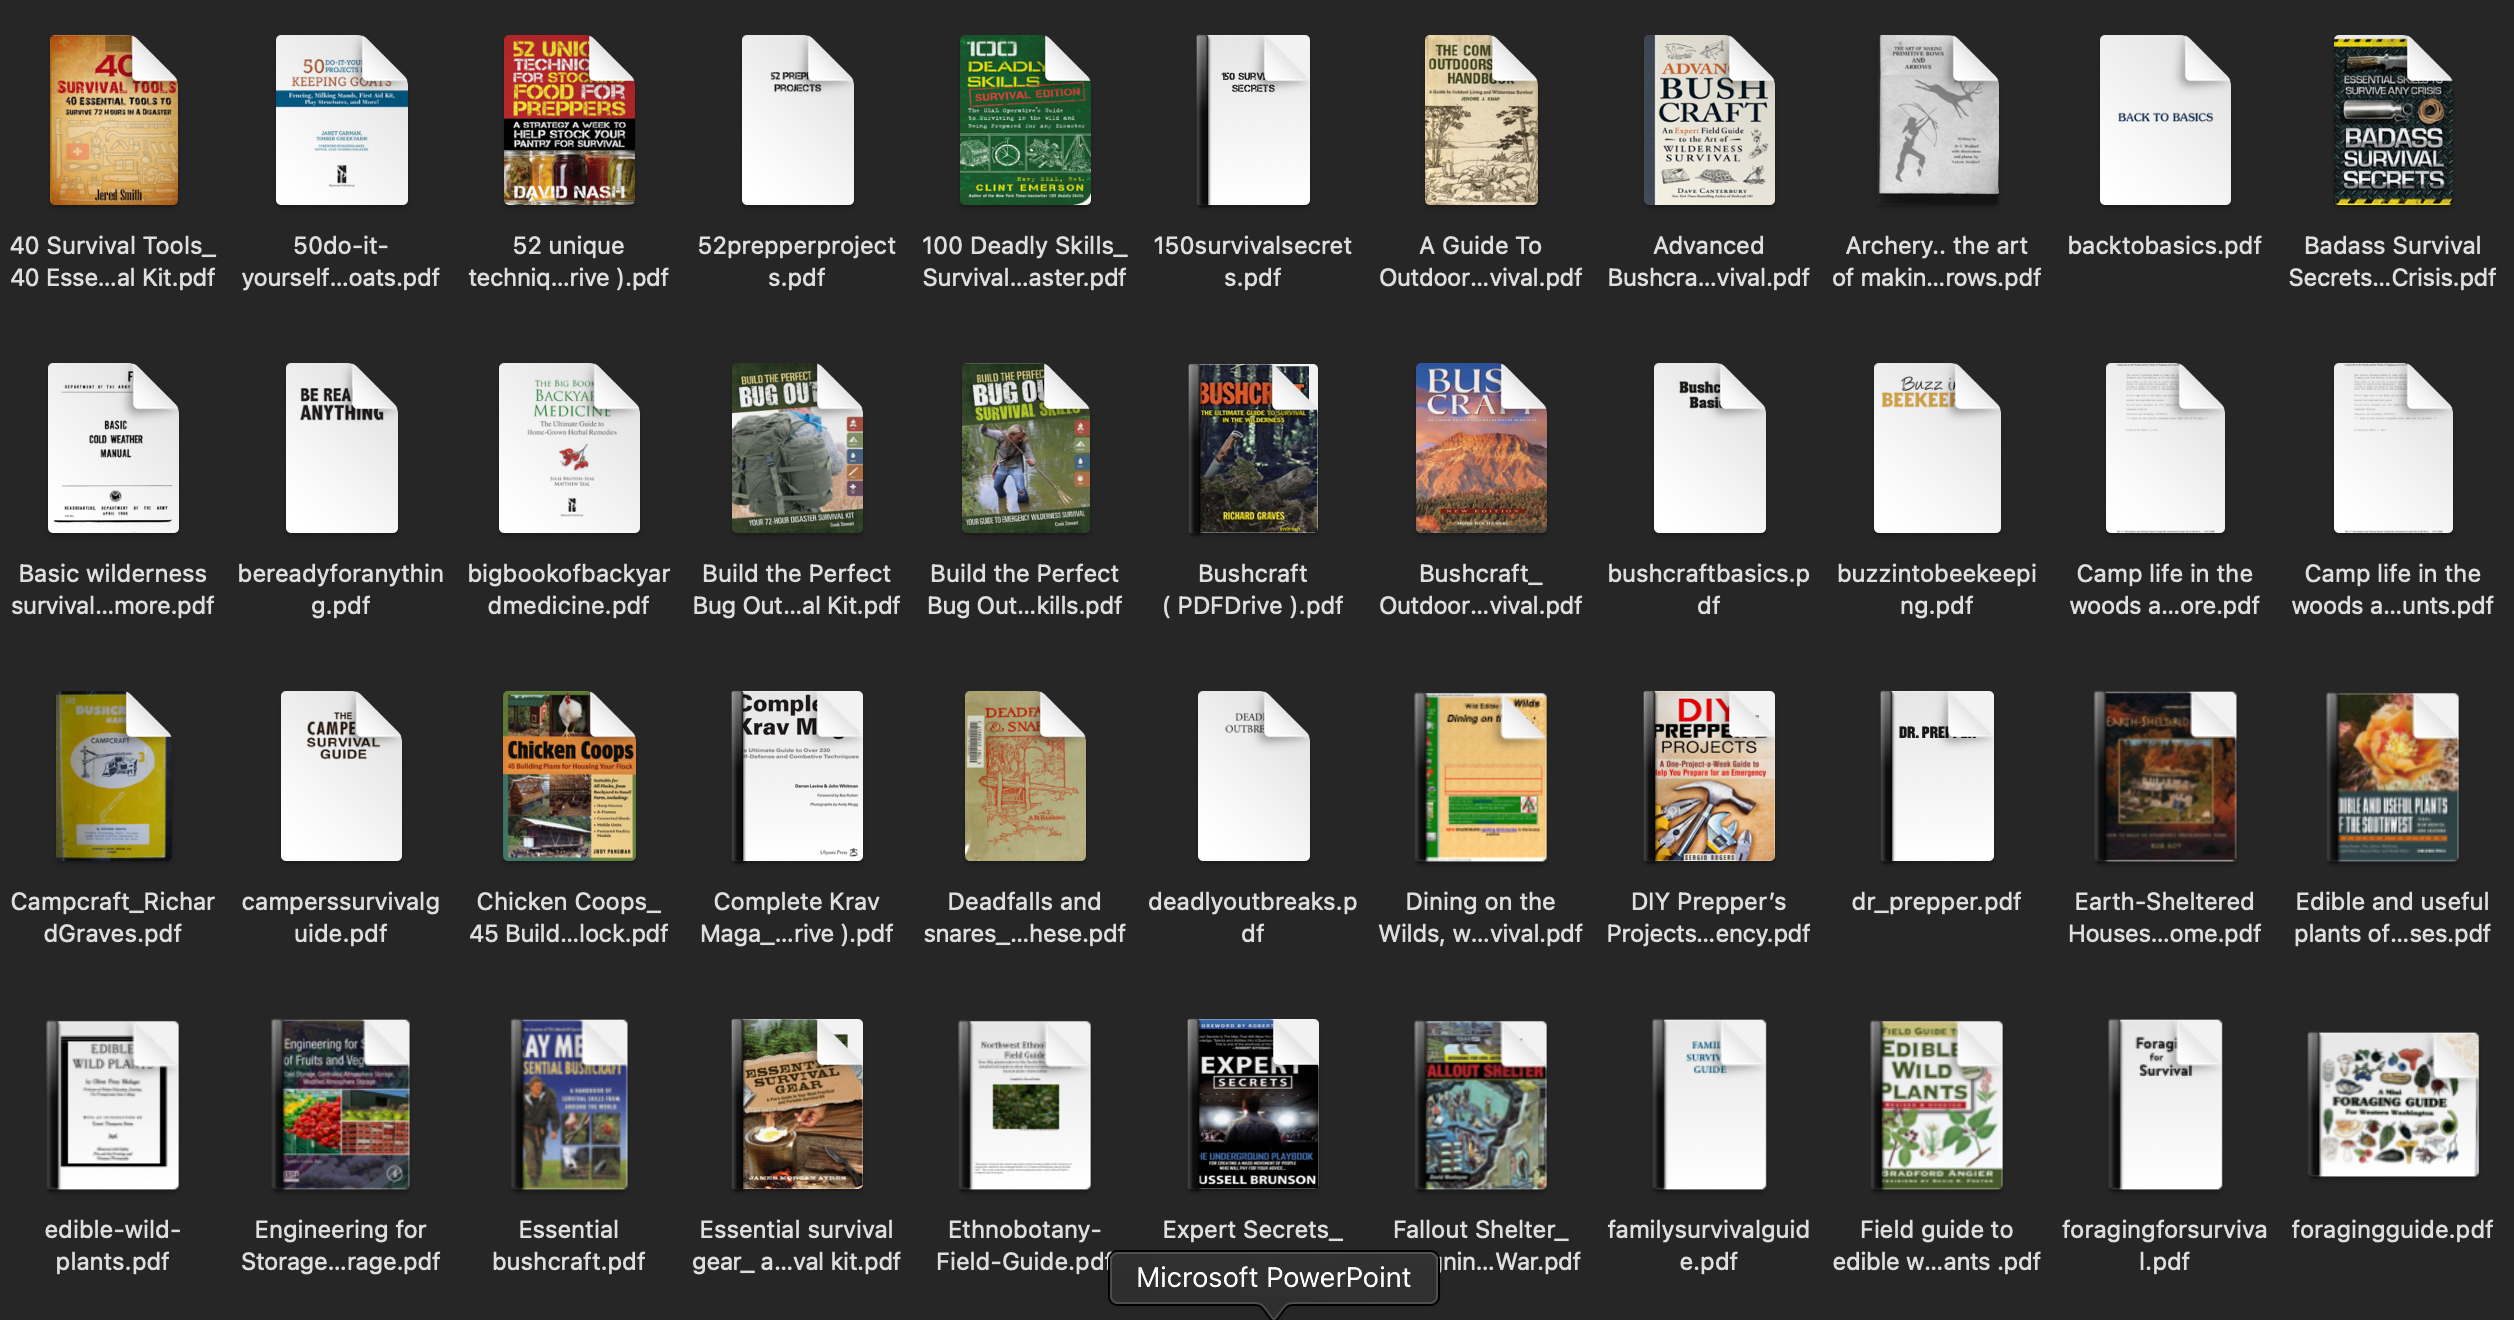Screen dimensions: 2514x1320
Task: Select bushcraftbasics.pdf file icon
Action: coord(1709,448)
